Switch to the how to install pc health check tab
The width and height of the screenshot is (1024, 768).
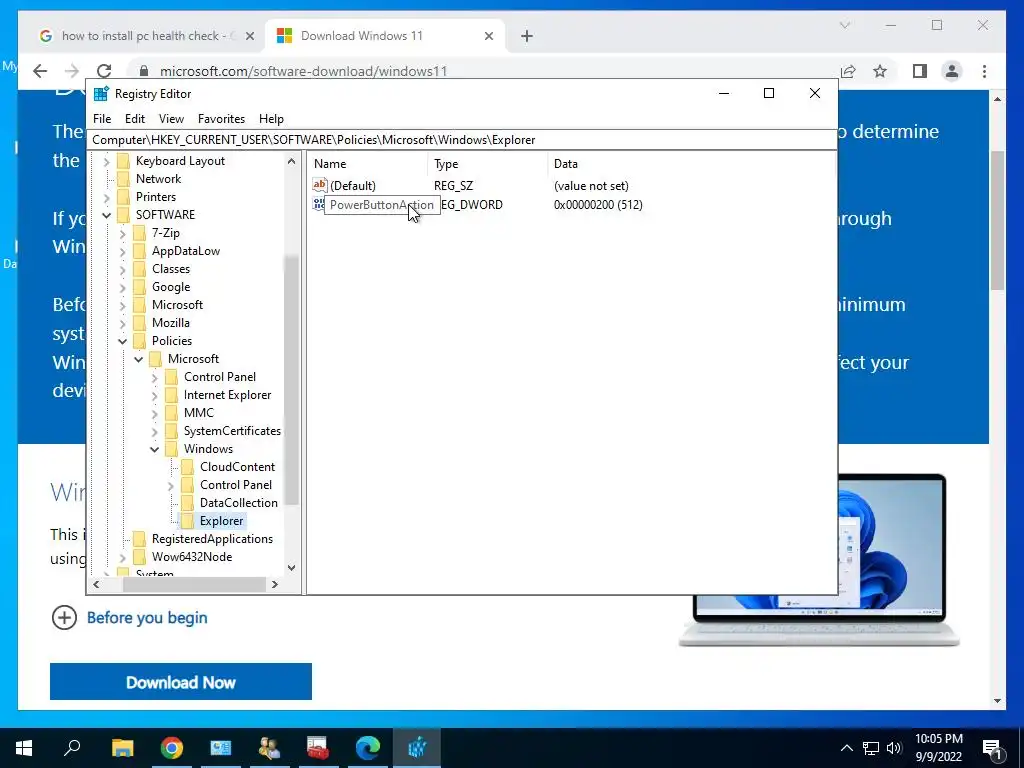(x=146, y=36)
